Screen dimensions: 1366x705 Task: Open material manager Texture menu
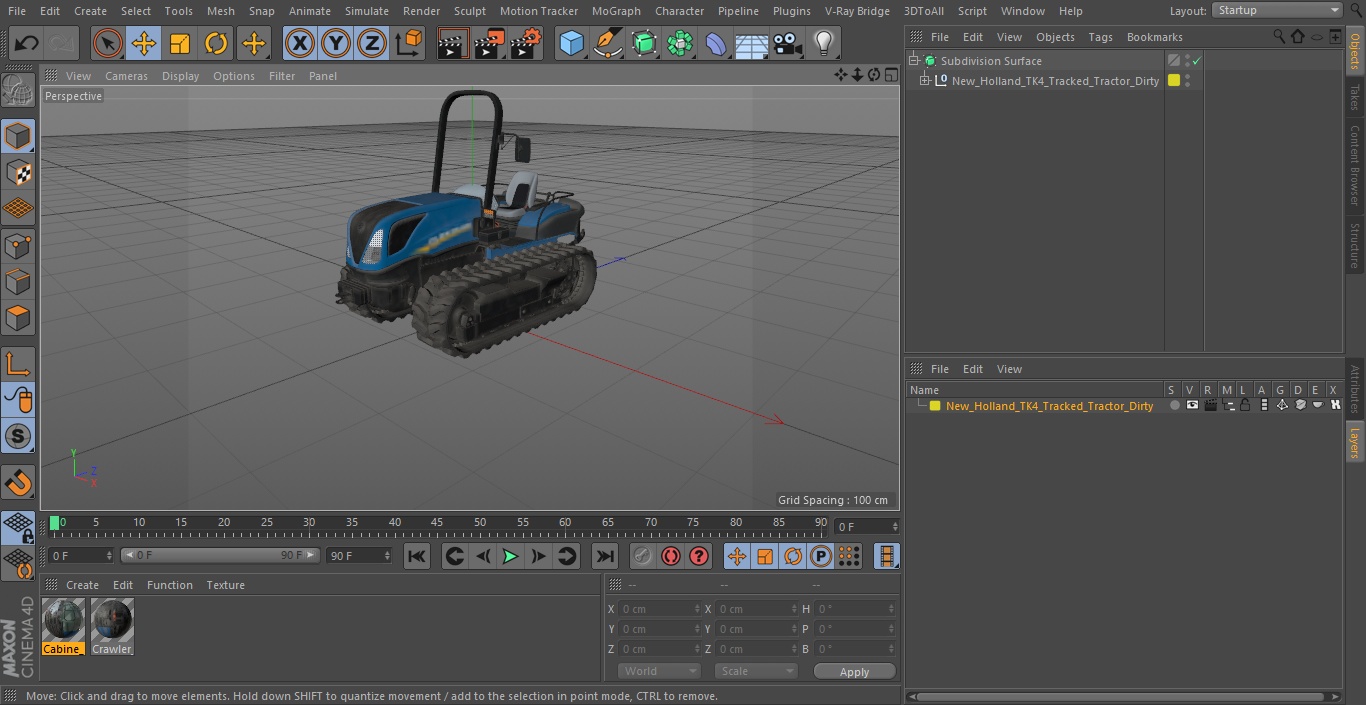(x=225, y=585)
